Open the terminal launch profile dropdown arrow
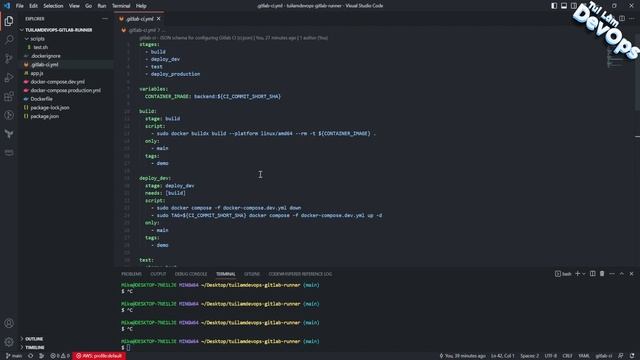Image resolution: width=640 pixels, height=360 pixels. (584, 274)
